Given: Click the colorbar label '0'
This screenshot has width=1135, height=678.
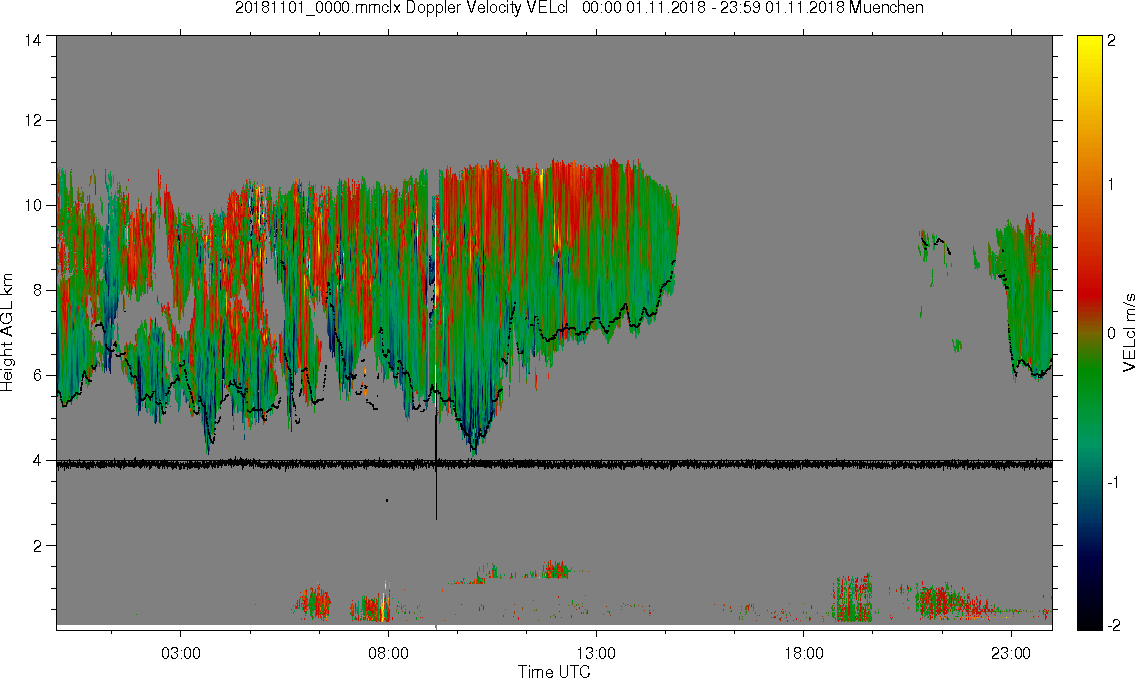Looking at the screenshot, I should pos(1111,333).
